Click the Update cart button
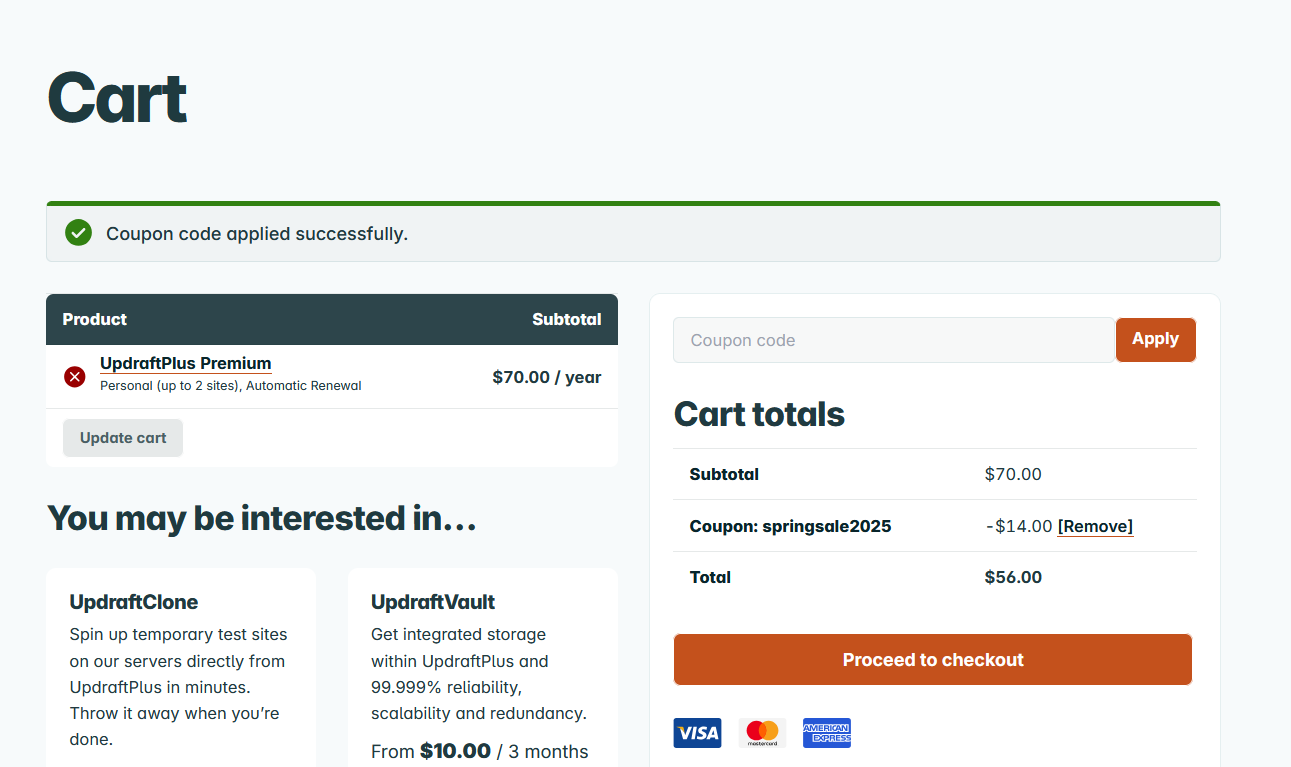The width and height of the screenshot is (1291, 767). click(x=123, y=438)
